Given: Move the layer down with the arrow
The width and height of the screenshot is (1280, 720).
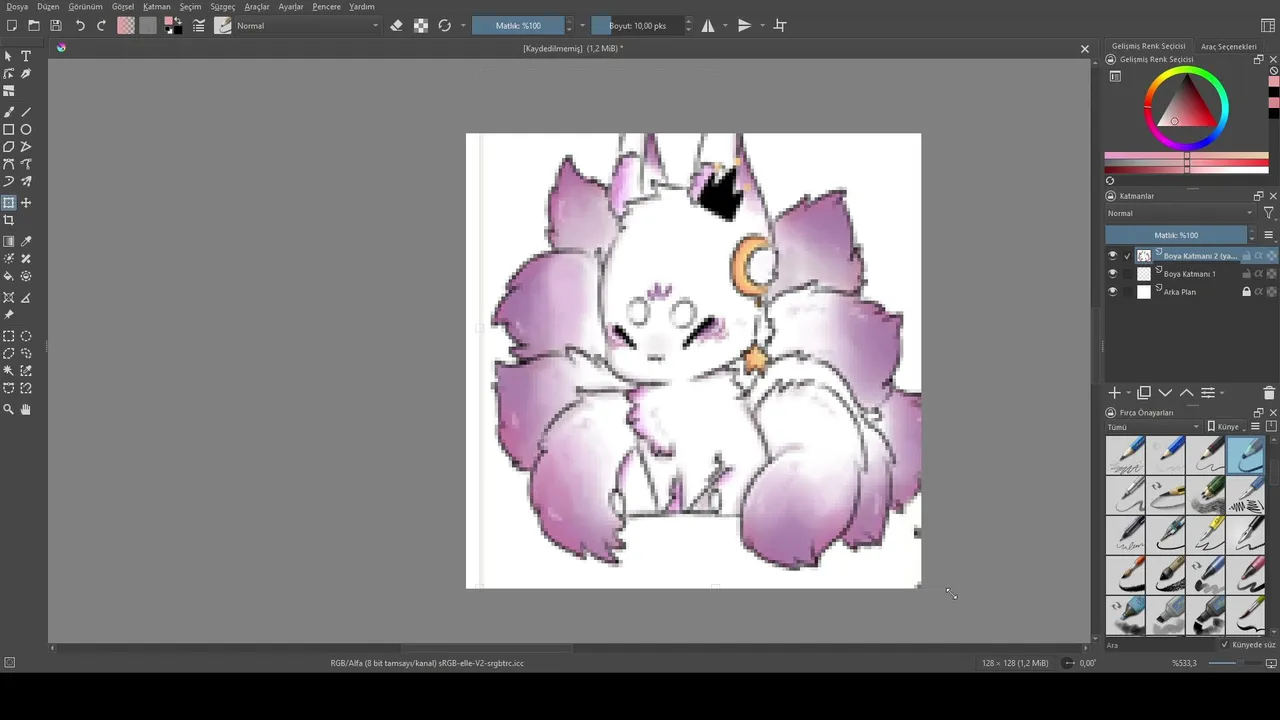Looking at the screenshot, I should pos(1165,393).
